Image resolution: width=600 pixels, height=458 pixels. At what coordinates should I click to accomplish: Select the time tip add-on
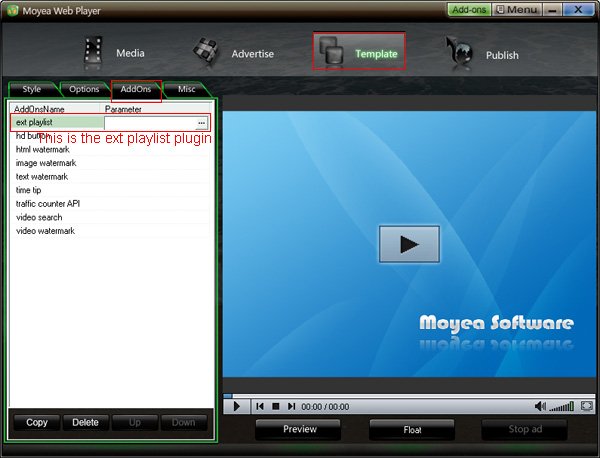(x=110, y=190)
